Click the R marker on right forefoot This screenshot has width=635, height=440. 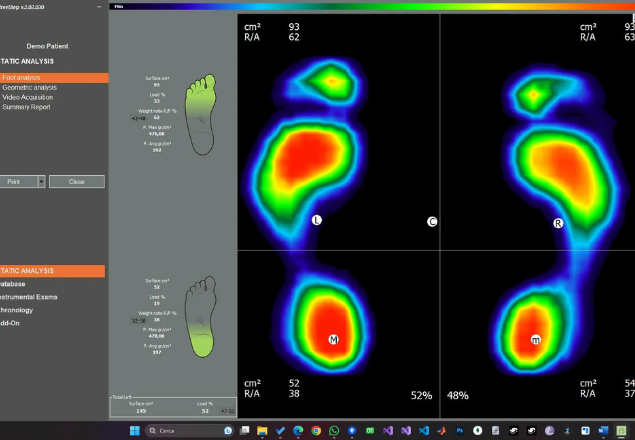coord(559,223)
